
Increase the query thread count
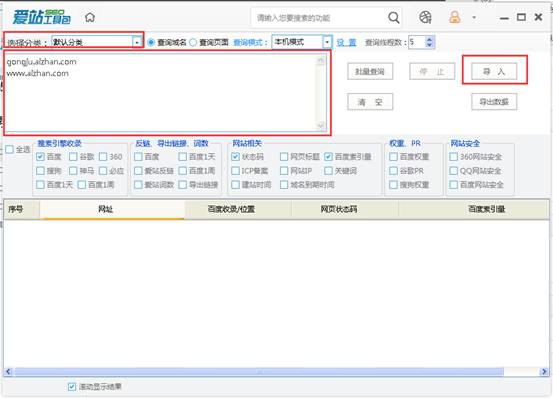coord(429,39)
